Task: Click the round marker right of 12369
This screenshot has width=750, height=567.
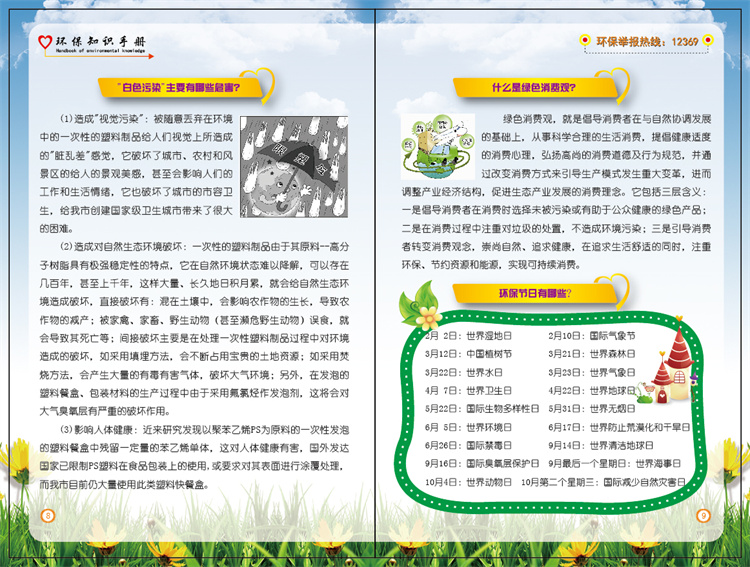Action: pos(708,40)
